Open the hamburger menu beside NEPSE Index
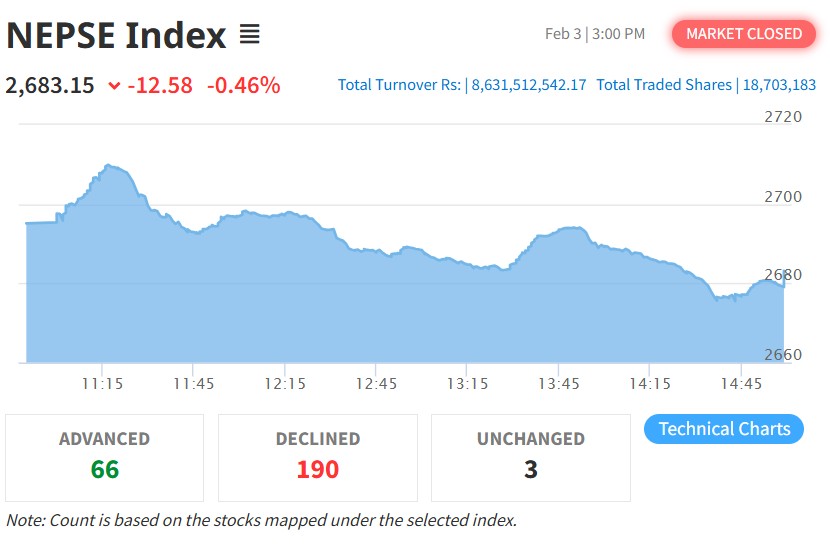 pos(250,36)
